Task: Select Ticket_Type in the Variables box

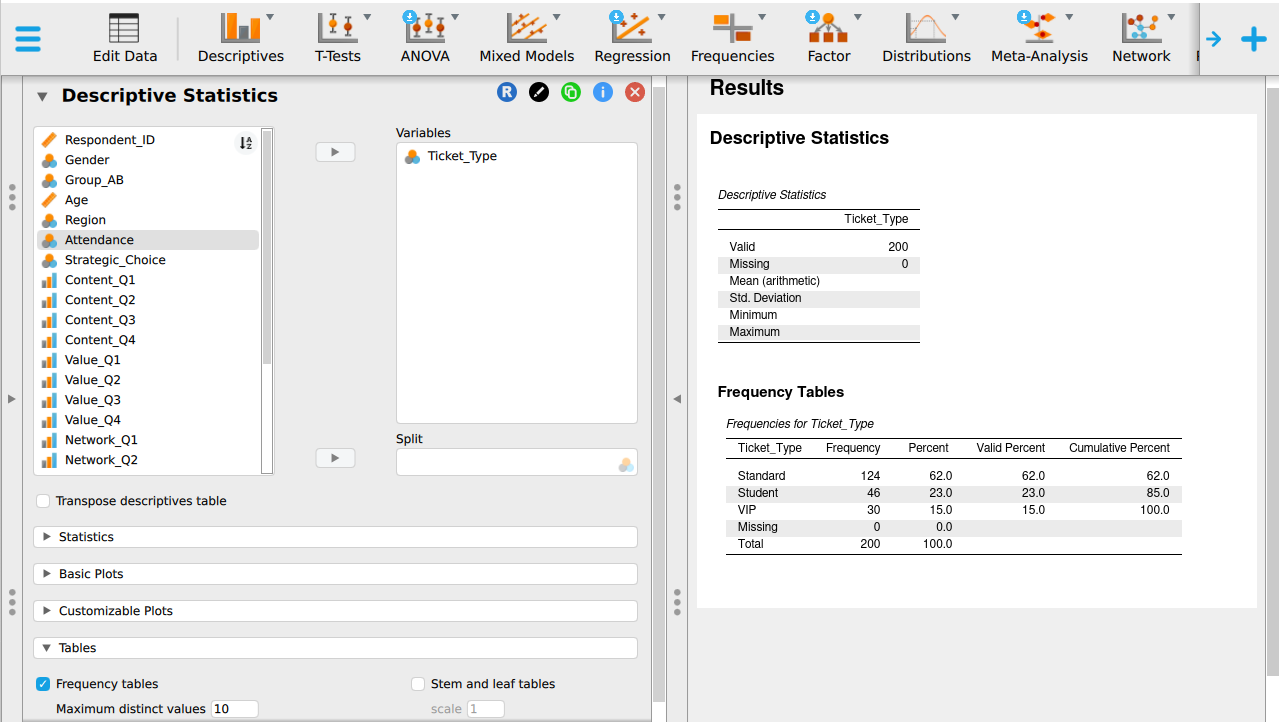Action: click(x=462, y=156)
